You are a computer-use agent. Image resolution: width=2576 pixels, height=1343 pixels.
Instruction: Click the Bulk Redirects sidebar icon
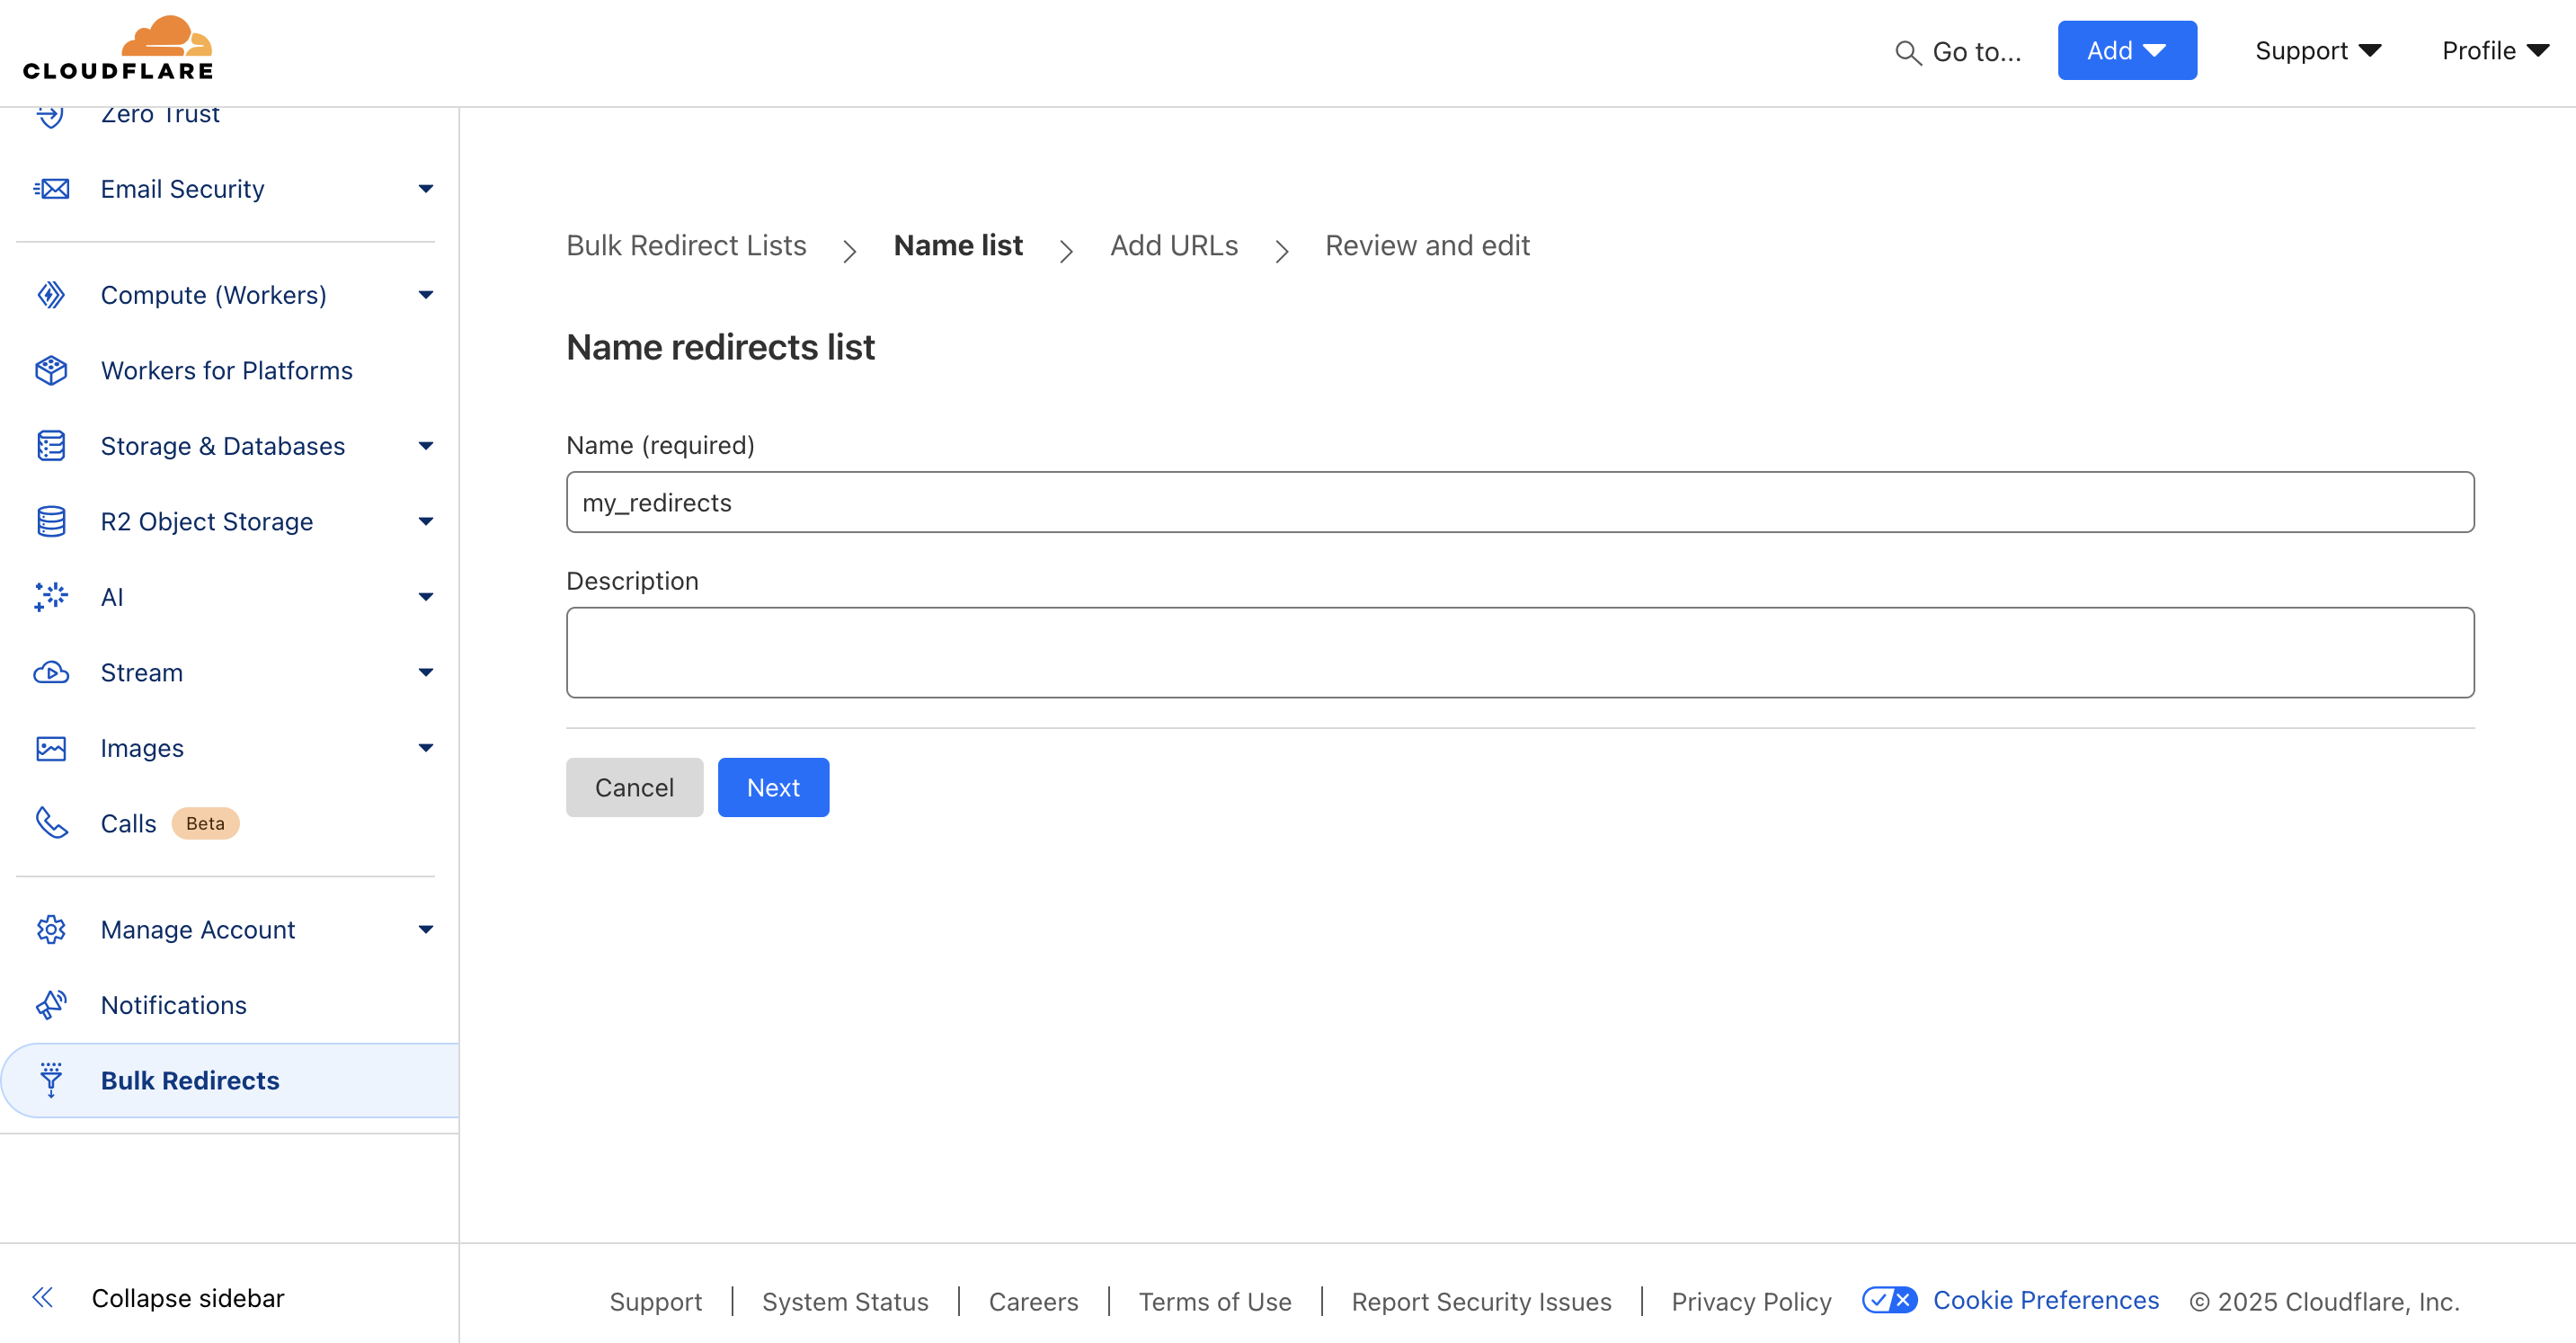pyautogui.click(x=51, y=1079)
